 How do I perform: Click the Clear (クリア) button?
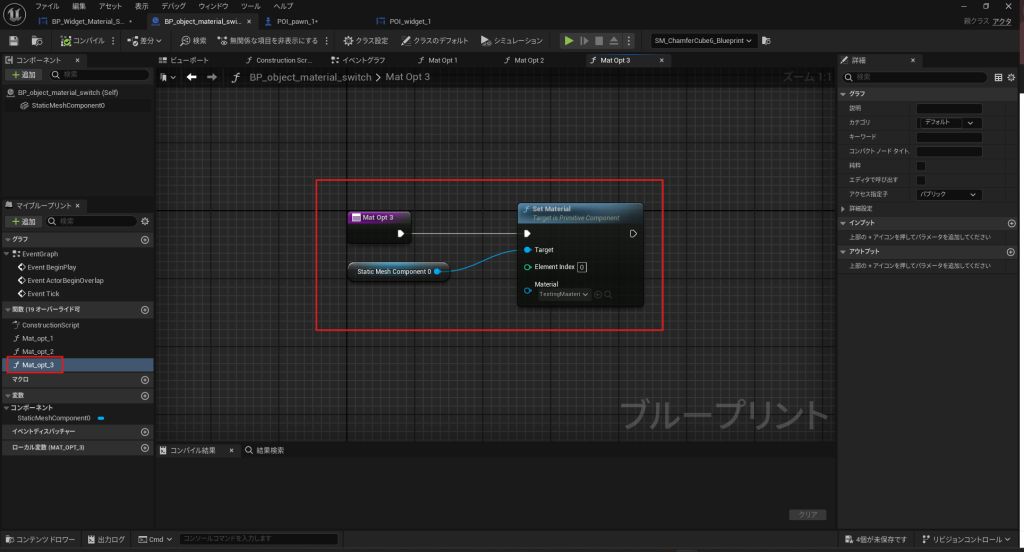pos(807,515)
